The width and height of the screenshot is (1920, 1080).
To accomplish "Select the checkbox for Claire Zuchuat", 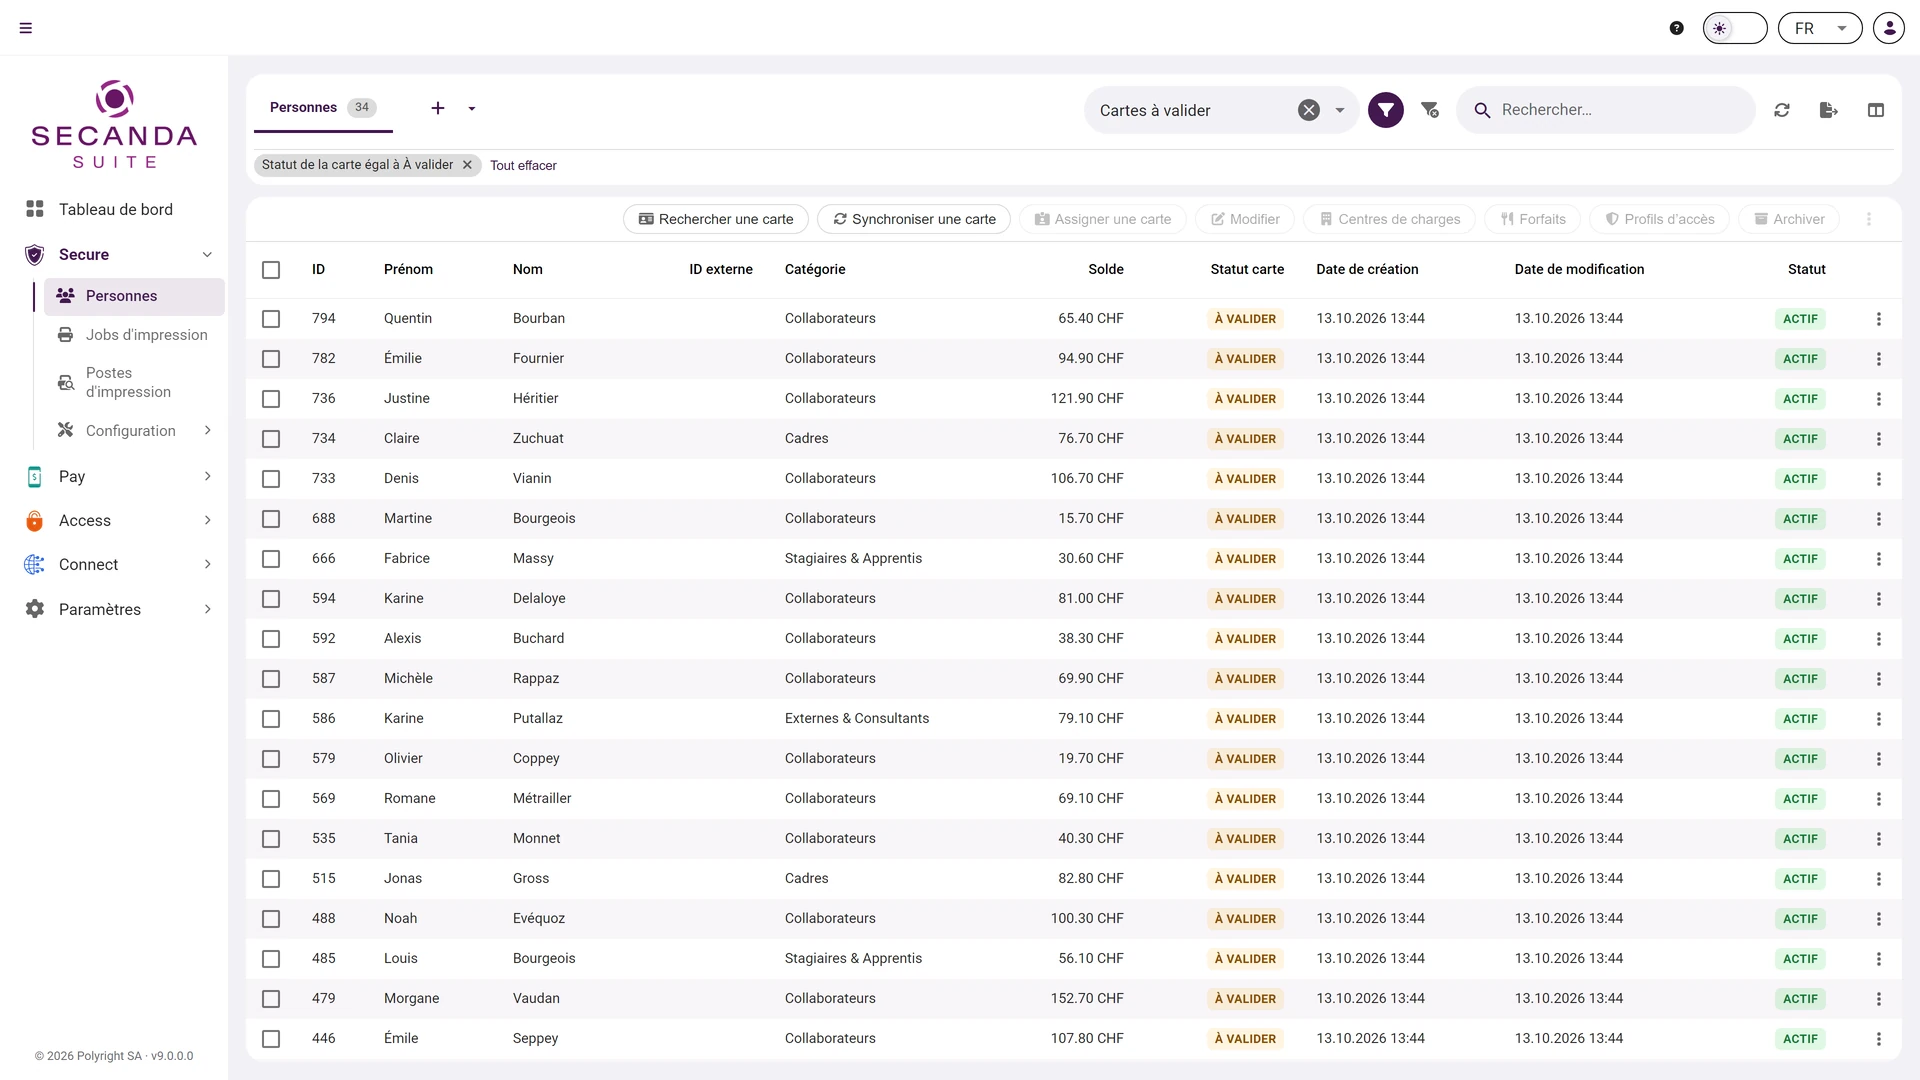I will [x=271, y=439].
